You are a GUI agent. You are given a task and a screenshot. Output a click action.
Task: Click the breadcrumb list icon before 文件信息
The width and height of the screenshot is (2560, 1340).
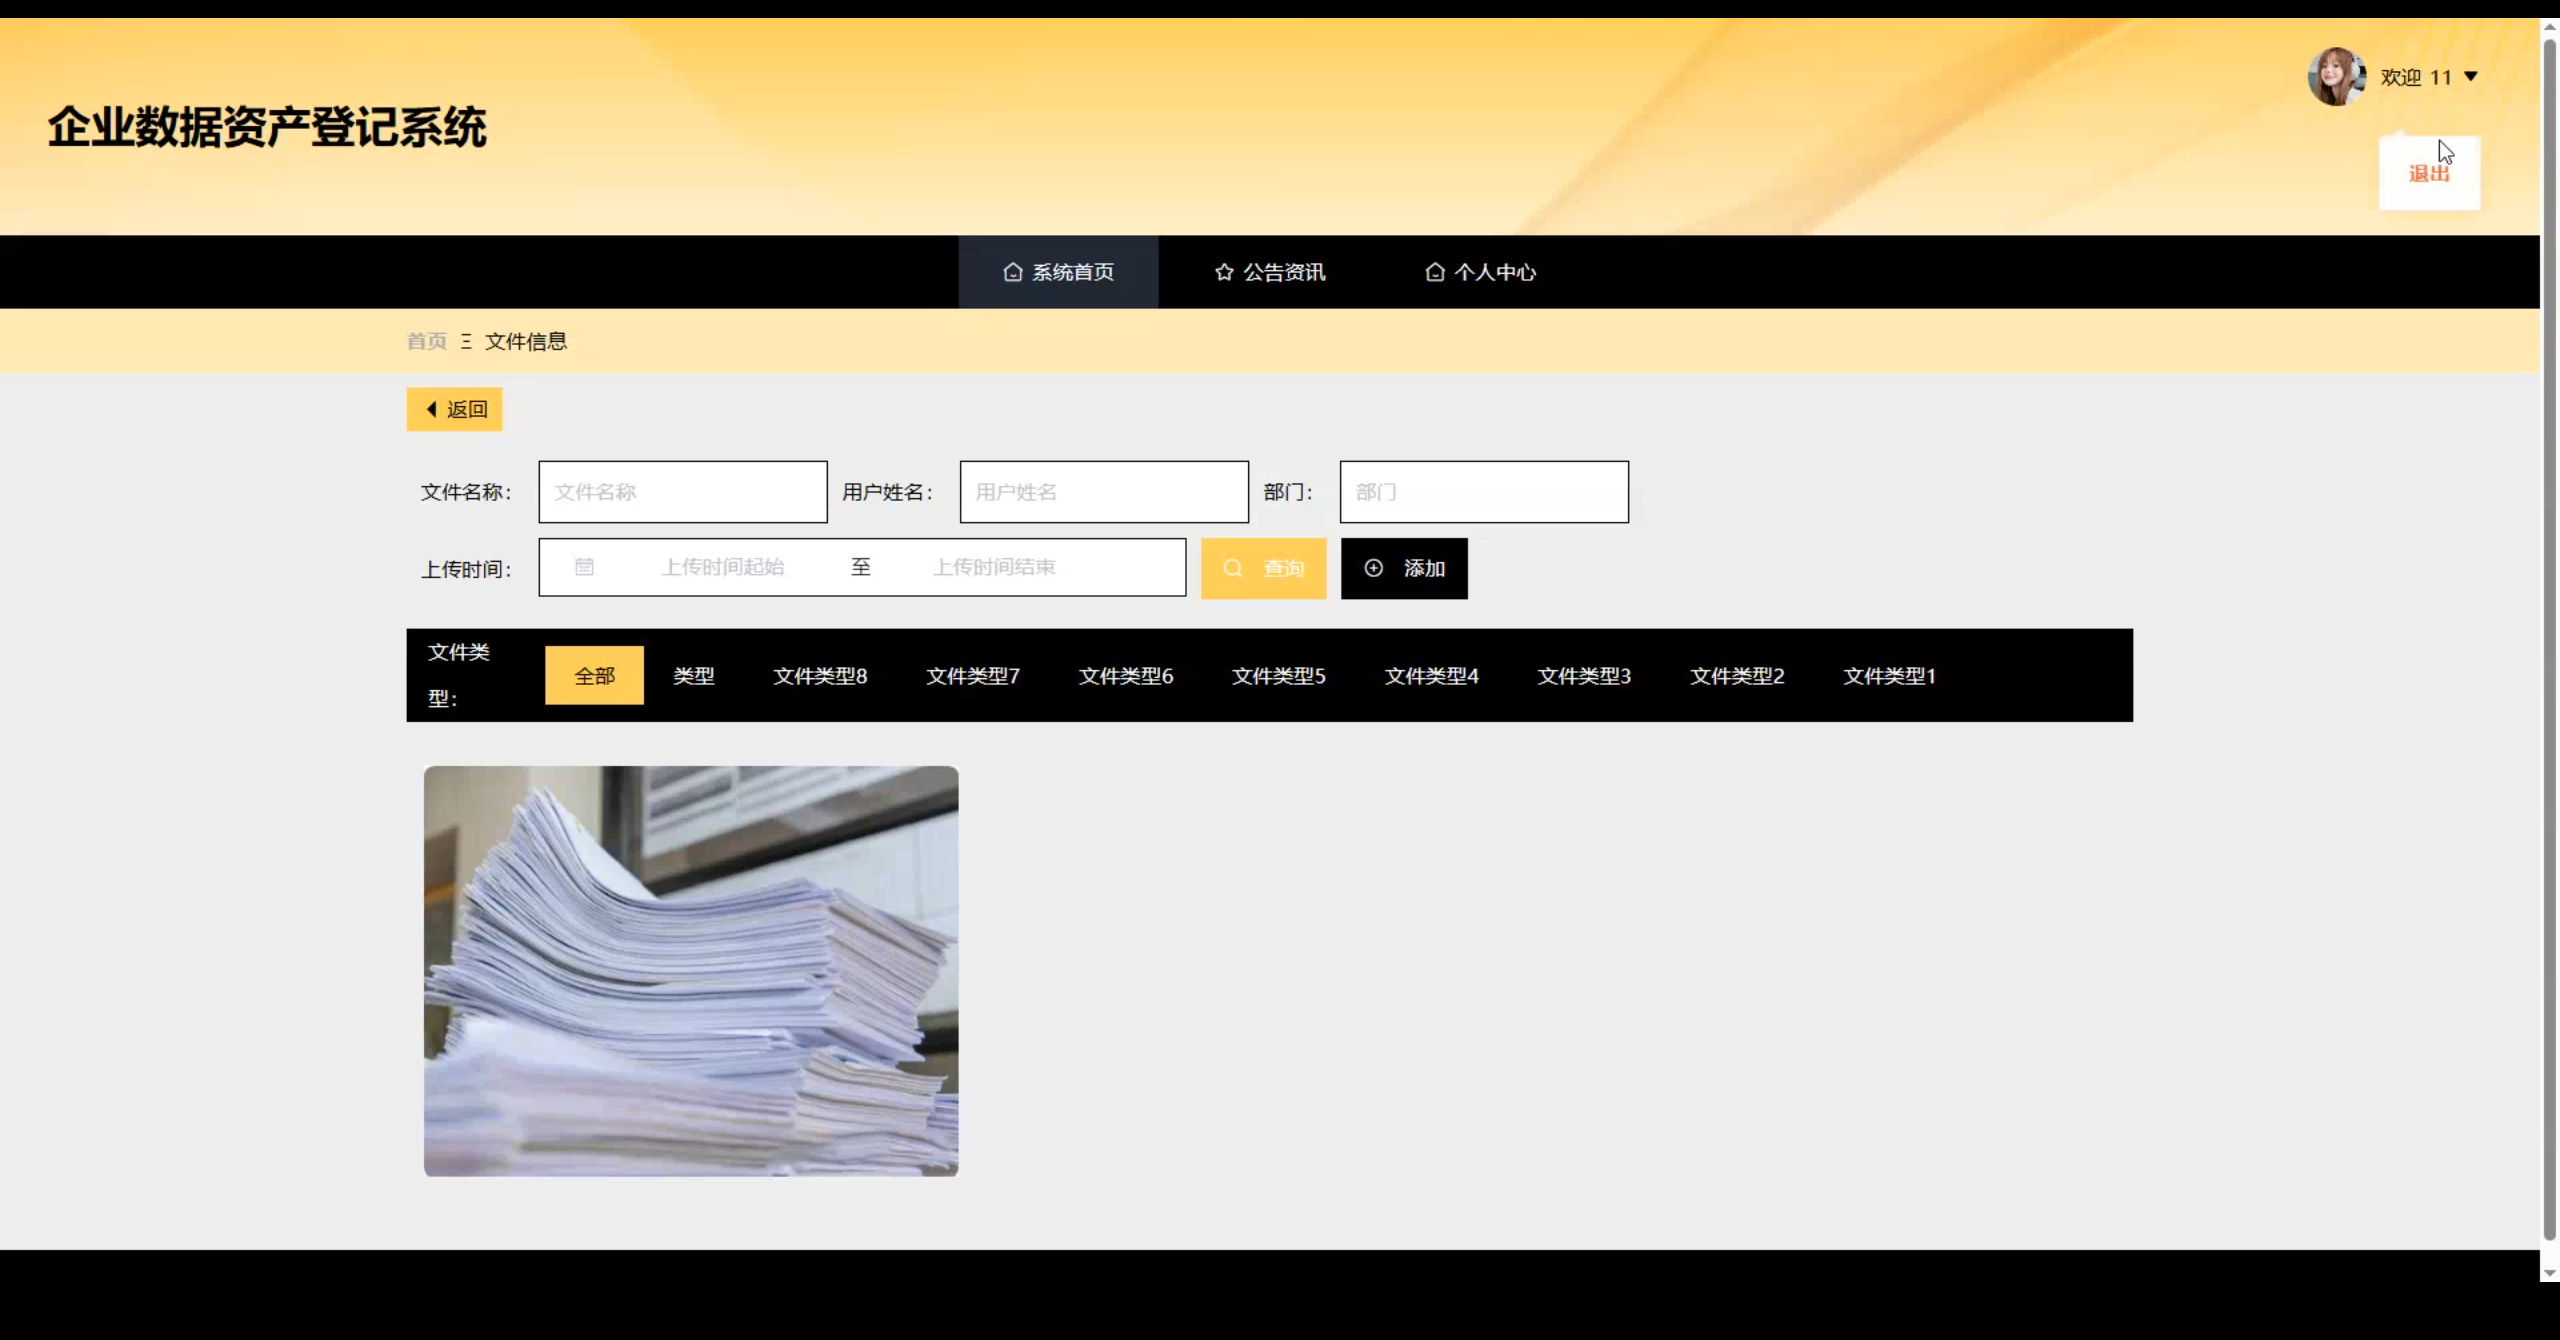[464, 341]
